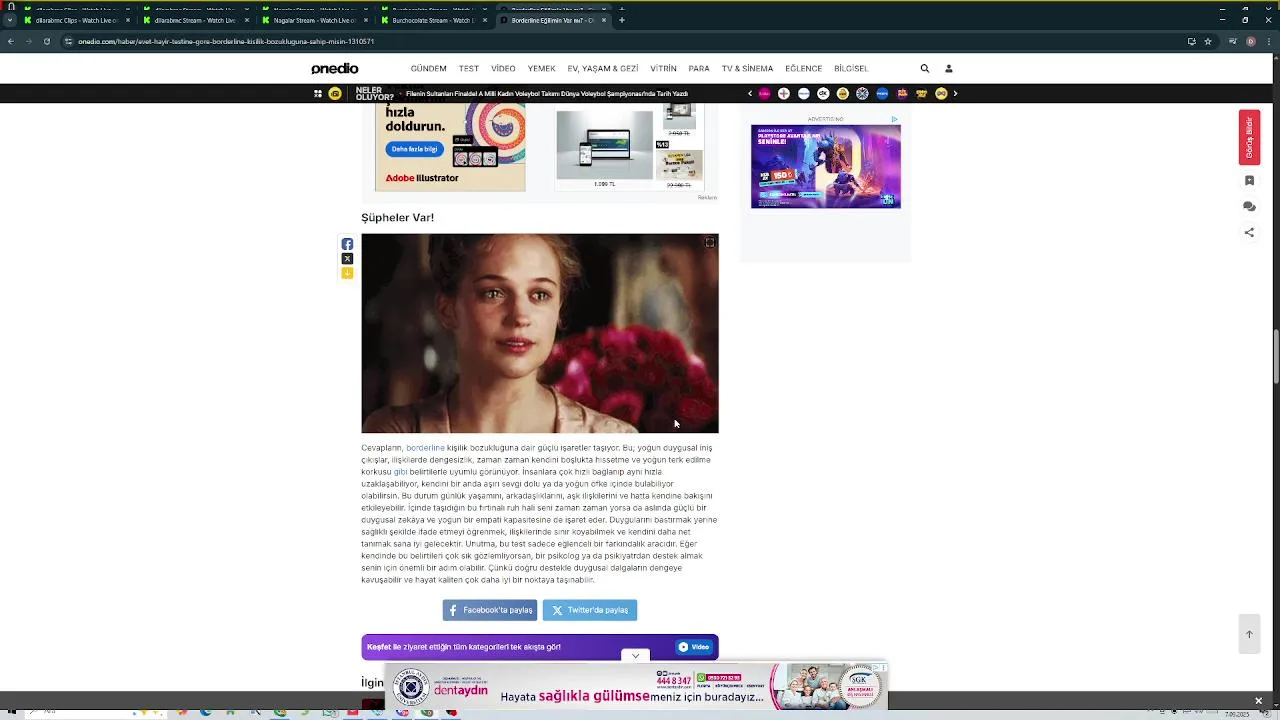Open the 'gibi' link in paragraph

pyautogui.click(x=400, y=472)
